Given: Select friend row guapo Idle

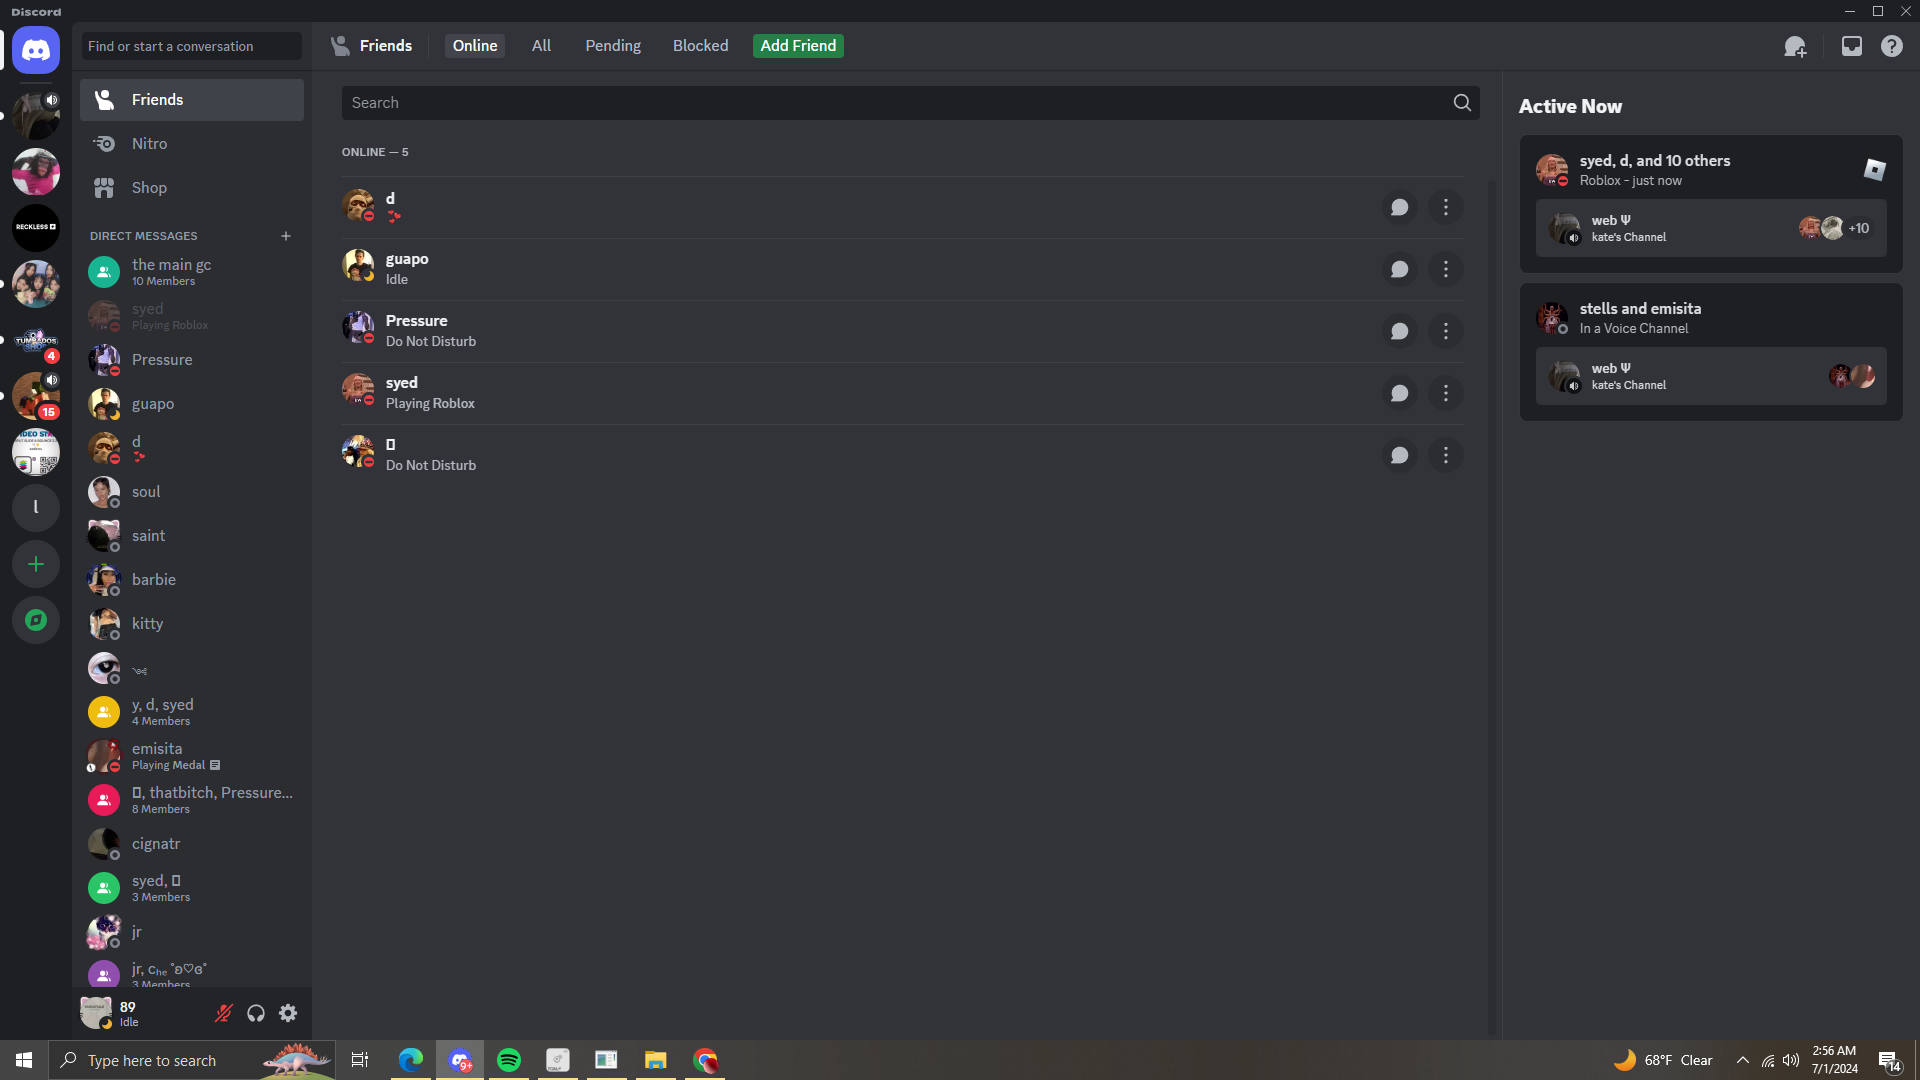Looking at the screenshot, I should [902, 269].
